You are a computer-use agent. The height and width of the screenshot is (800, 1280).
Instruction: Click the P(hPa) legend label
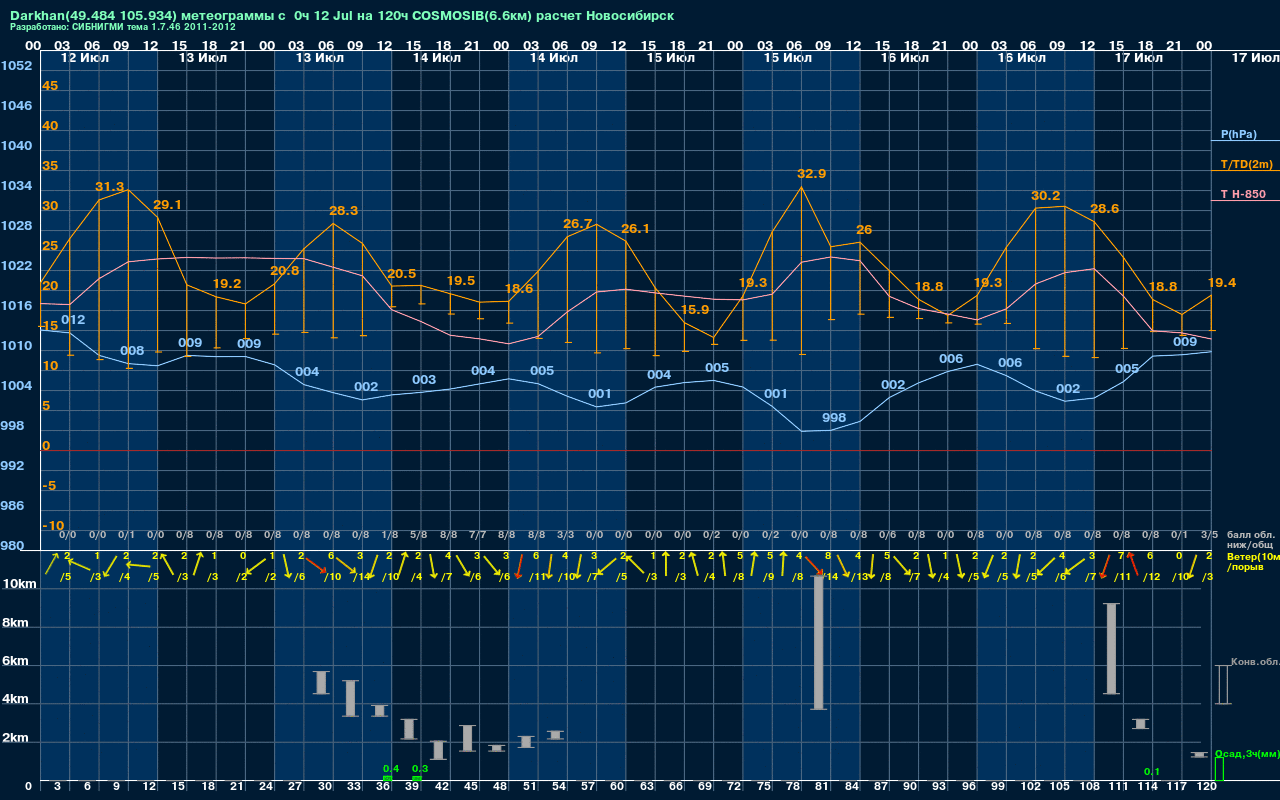point(1238,134)
